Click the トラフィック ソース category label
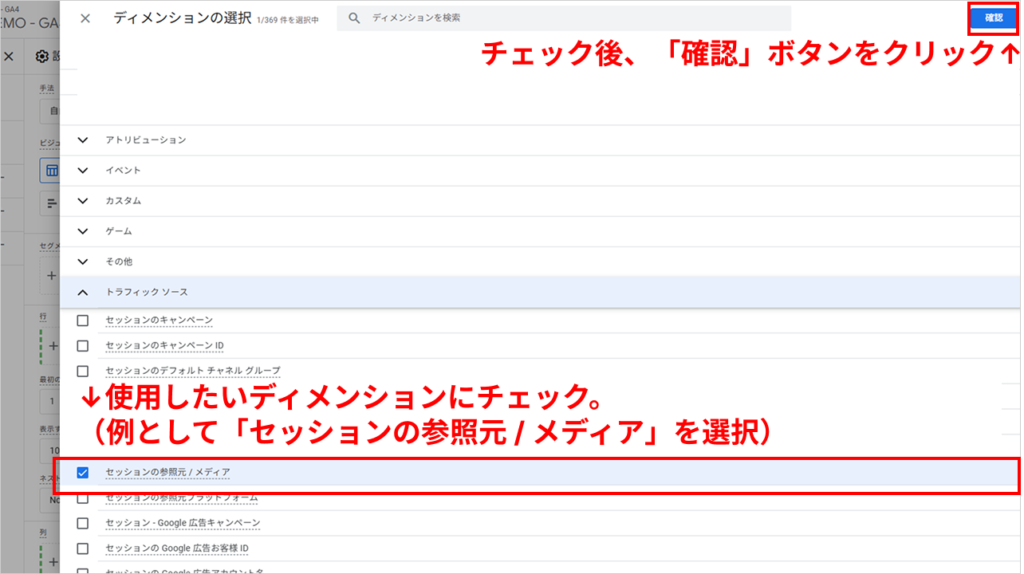 (x=147, y=292)
